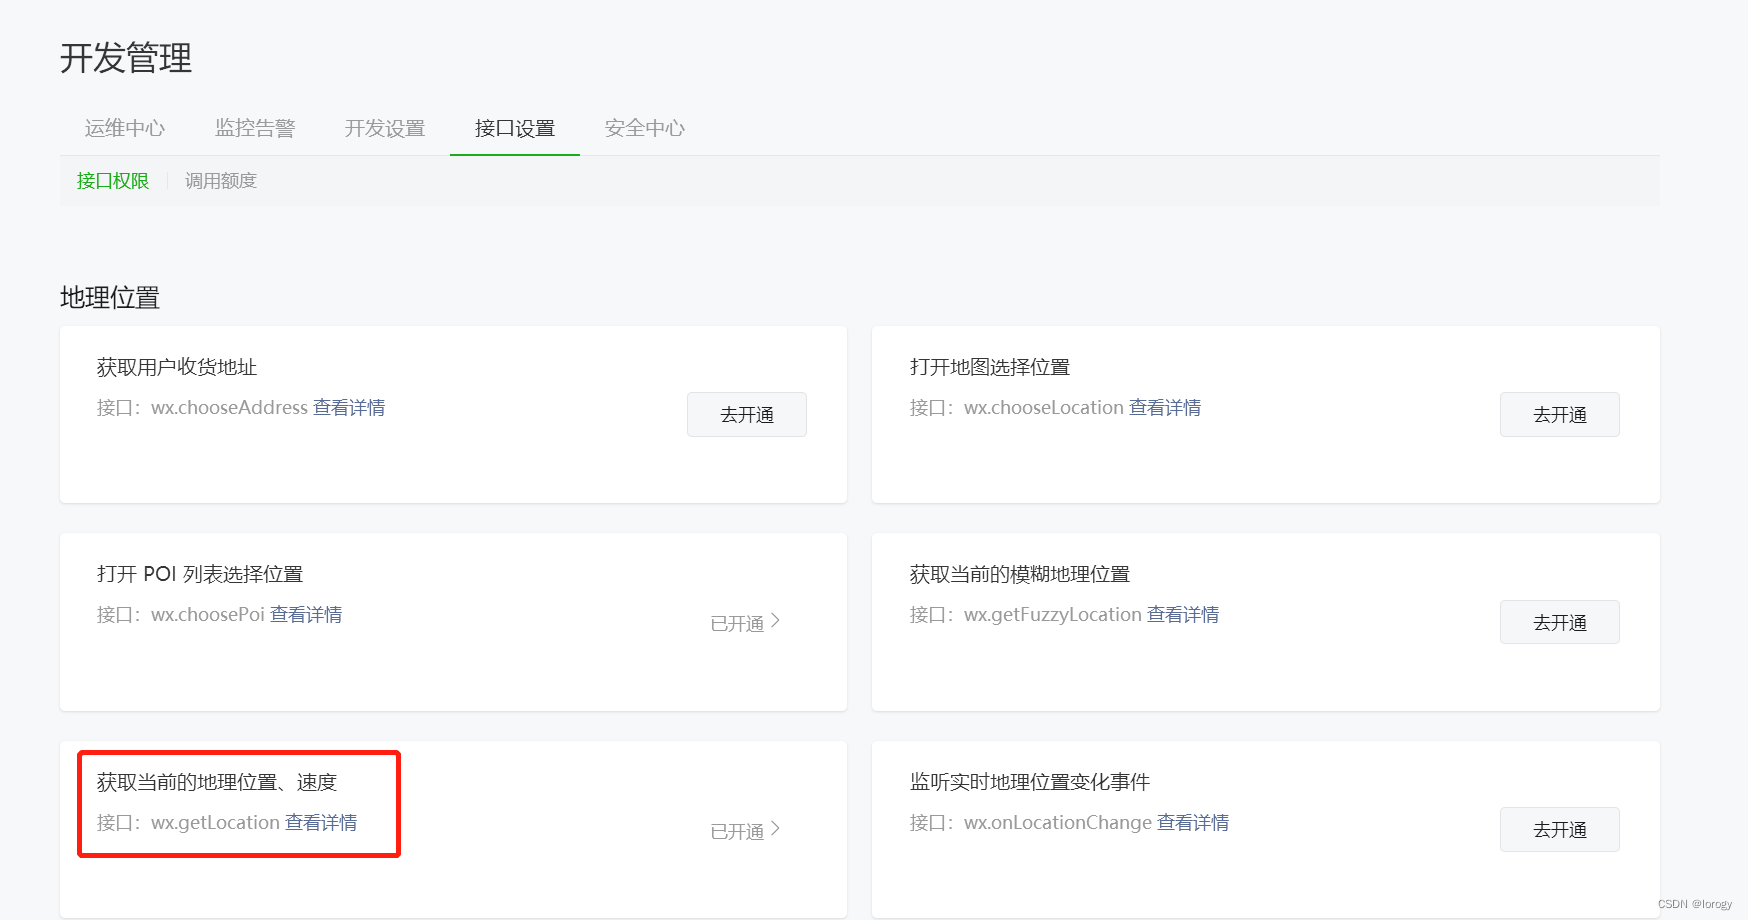Go to the 安全中心 tab
The width and height of the screenshot is (1748, 920).
coord(645,128)
